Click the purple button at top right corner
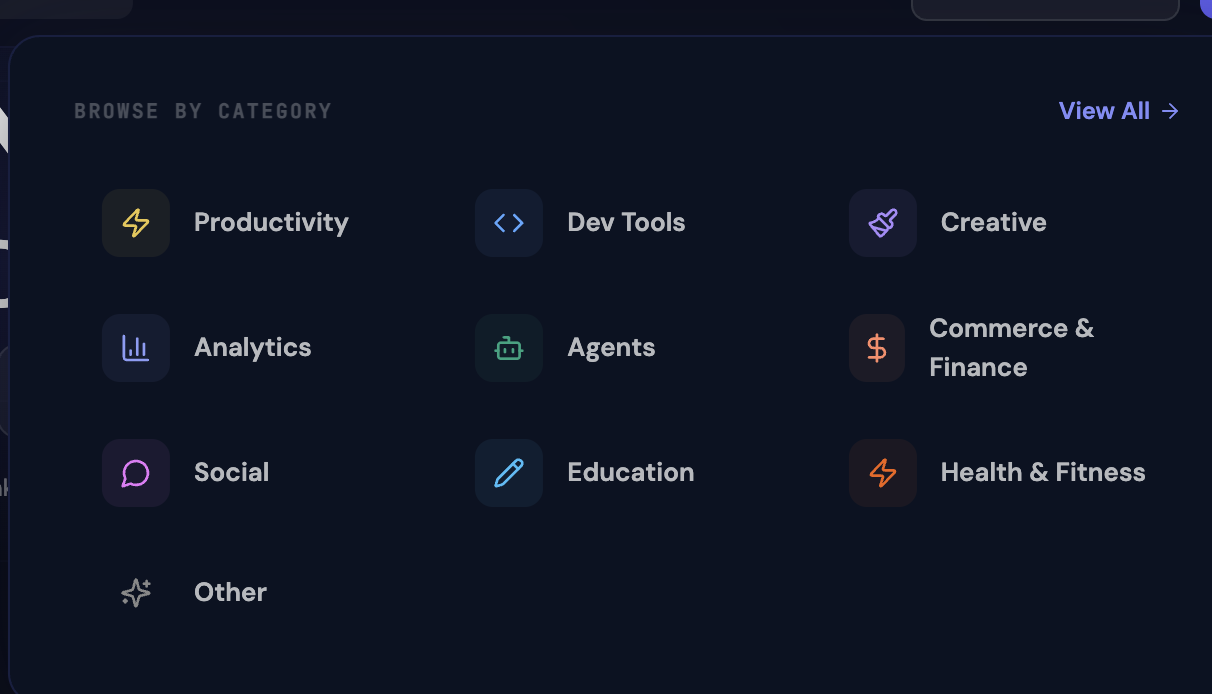 point(1207,8)
